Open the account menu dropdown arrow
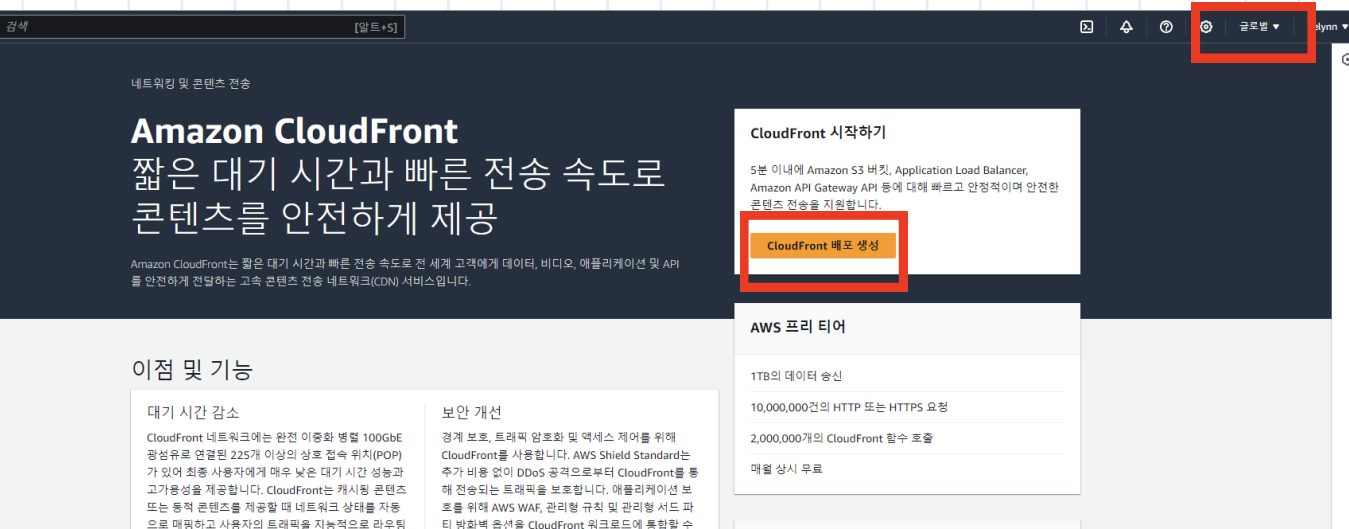 (x=1344, y=27)
